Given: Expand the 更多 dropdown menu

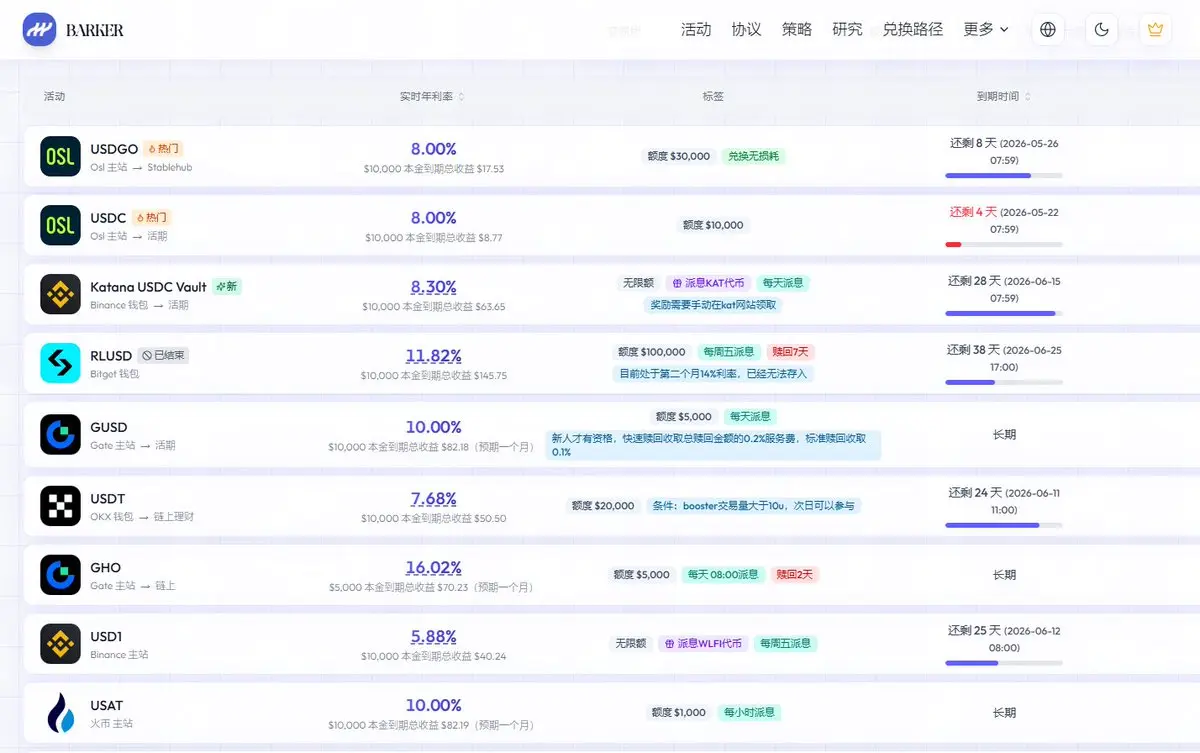Looking at the screenshot, I should [985, 29].
